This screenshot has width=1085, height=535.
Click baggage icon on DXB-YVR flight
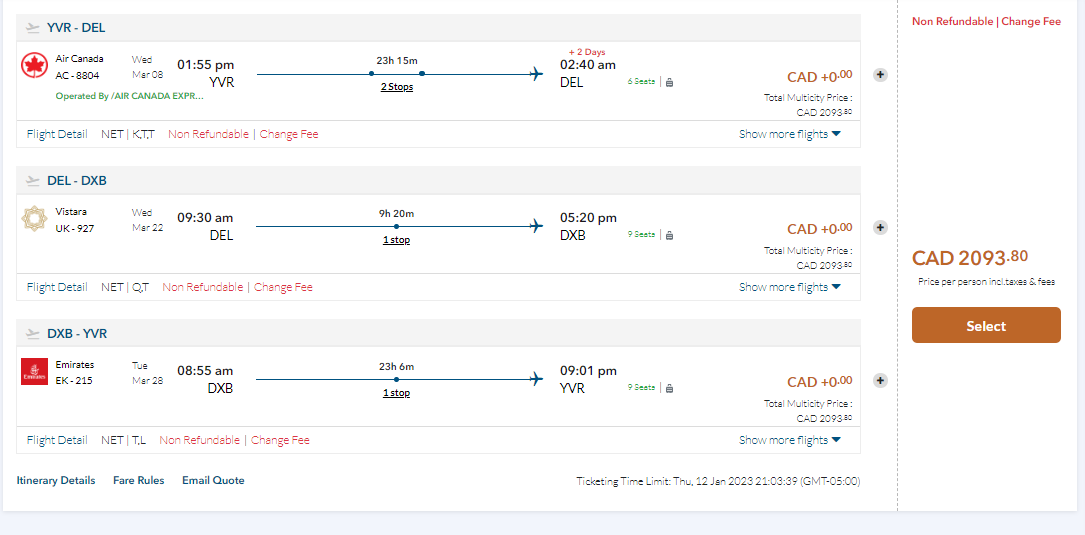[669, 388]
